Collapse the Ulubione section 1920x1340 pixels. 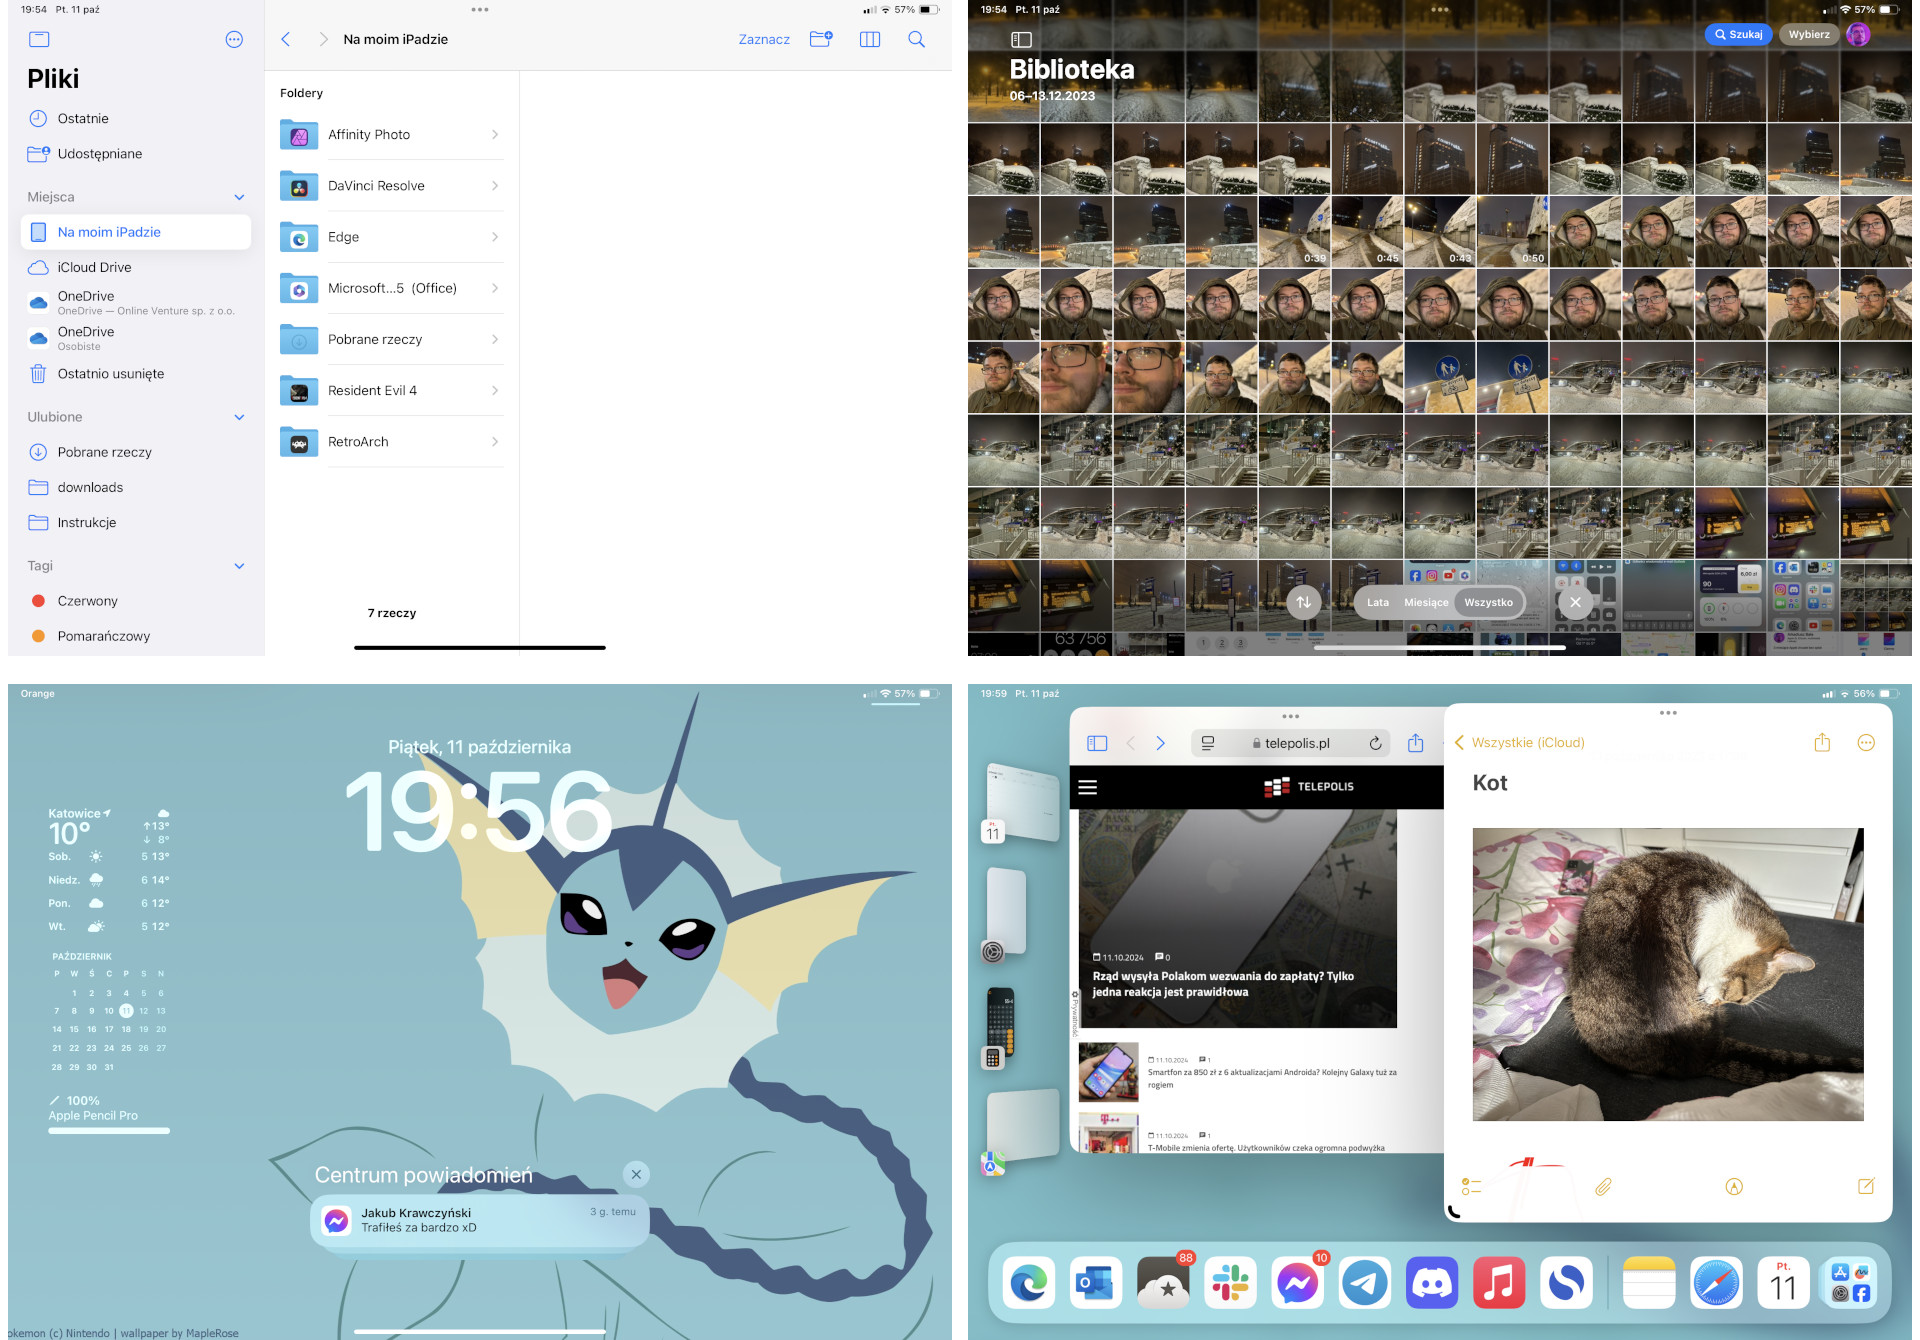pos(239,417)
